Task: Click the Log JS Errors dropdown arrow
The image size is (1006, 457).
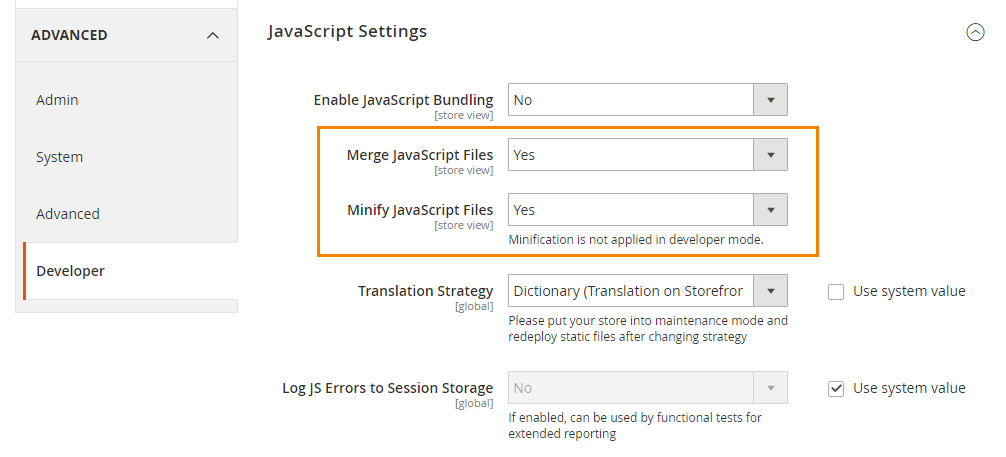Action: [770, 388]
